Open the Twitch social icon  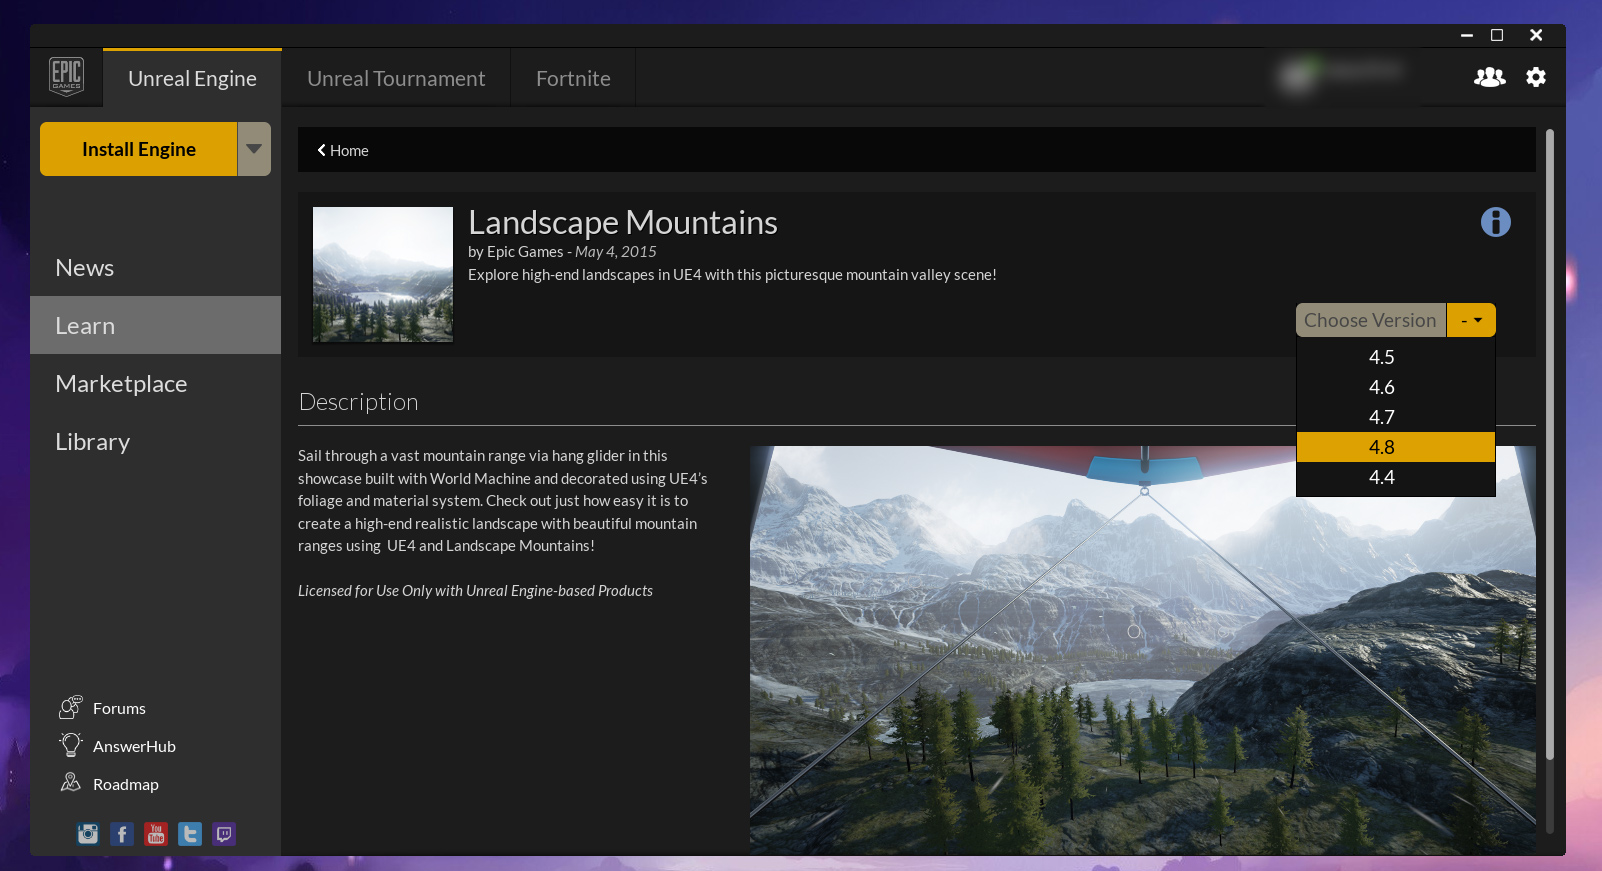tap(224, 834)
